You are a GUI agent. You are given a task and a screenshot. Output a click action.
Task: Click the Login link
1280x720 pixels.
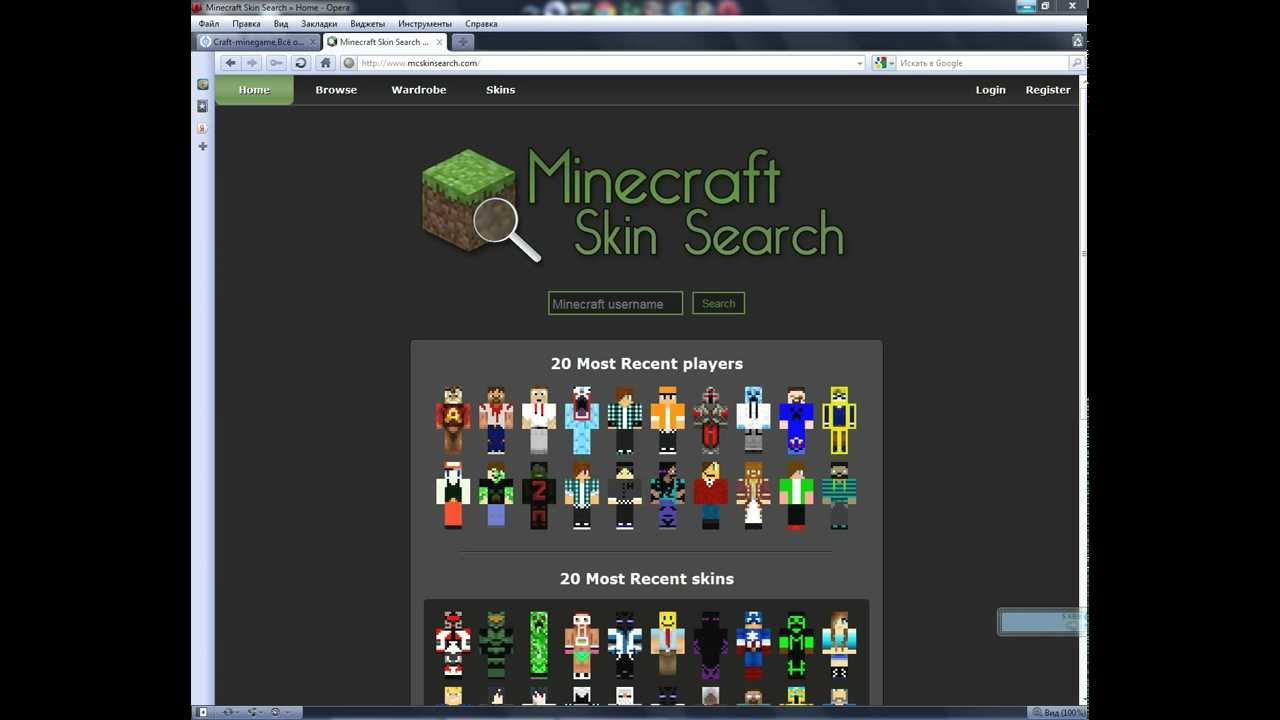[x=991, y=90]
